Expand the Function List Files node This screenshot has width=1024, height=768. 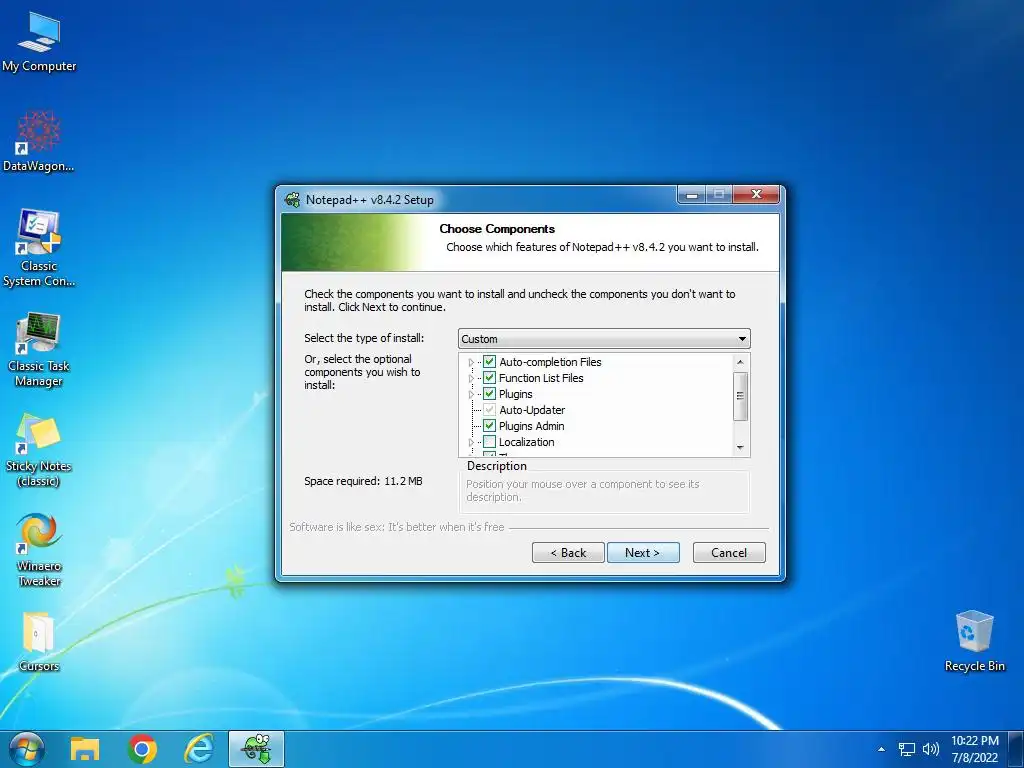[471, 378]
